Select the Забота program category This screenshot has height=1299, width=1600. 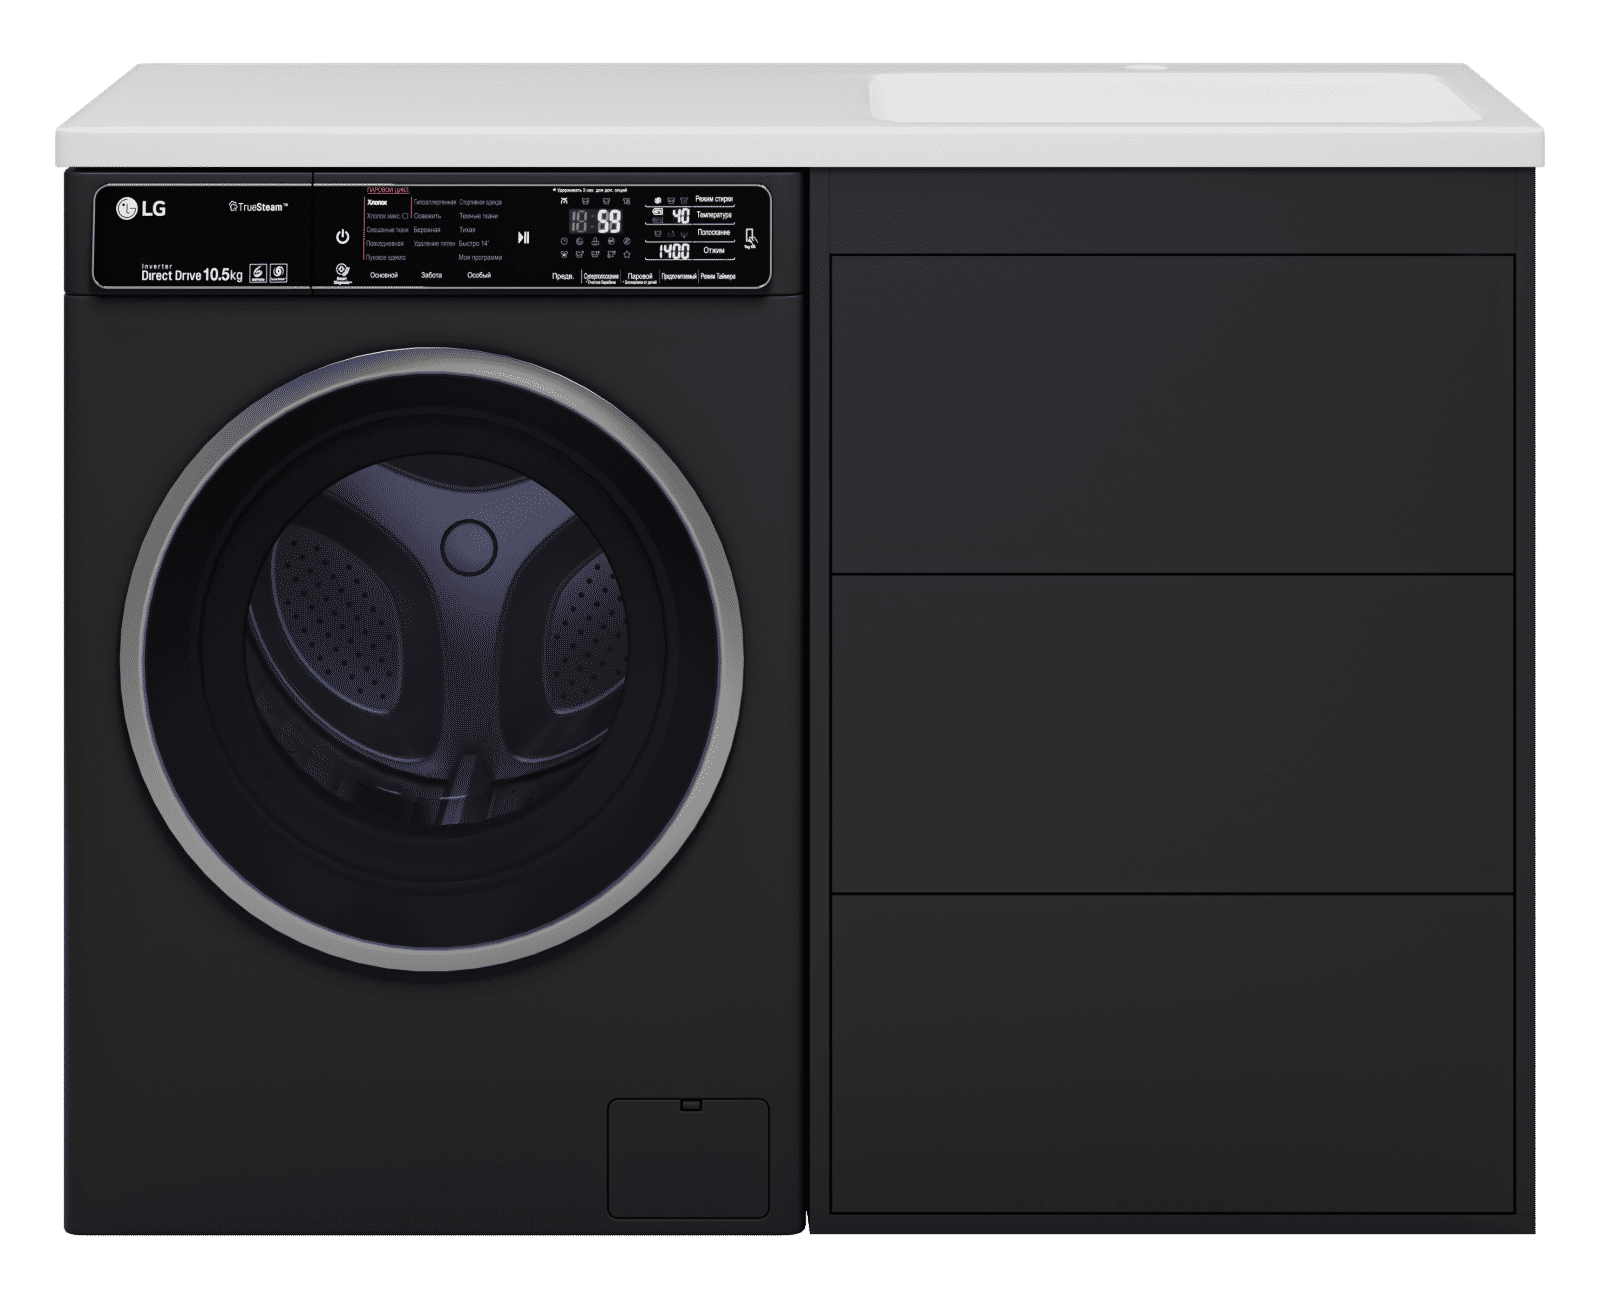[431, 275]
